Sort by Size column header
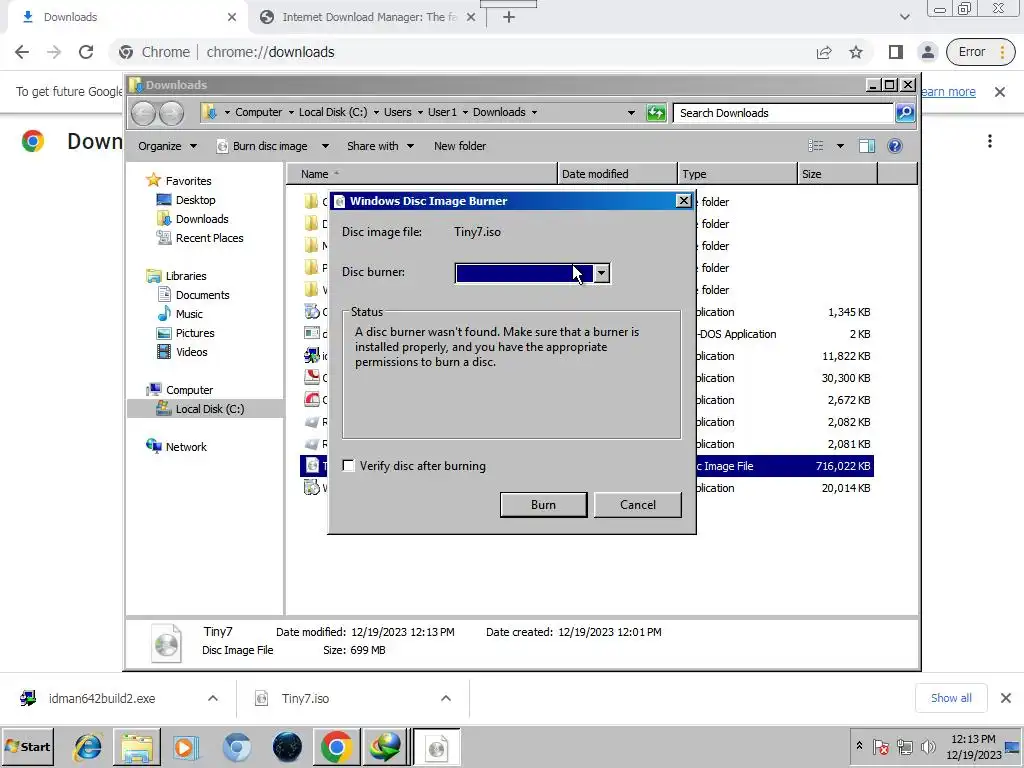The height and width of the screenshot is (768, 1024). coord(837,174)
